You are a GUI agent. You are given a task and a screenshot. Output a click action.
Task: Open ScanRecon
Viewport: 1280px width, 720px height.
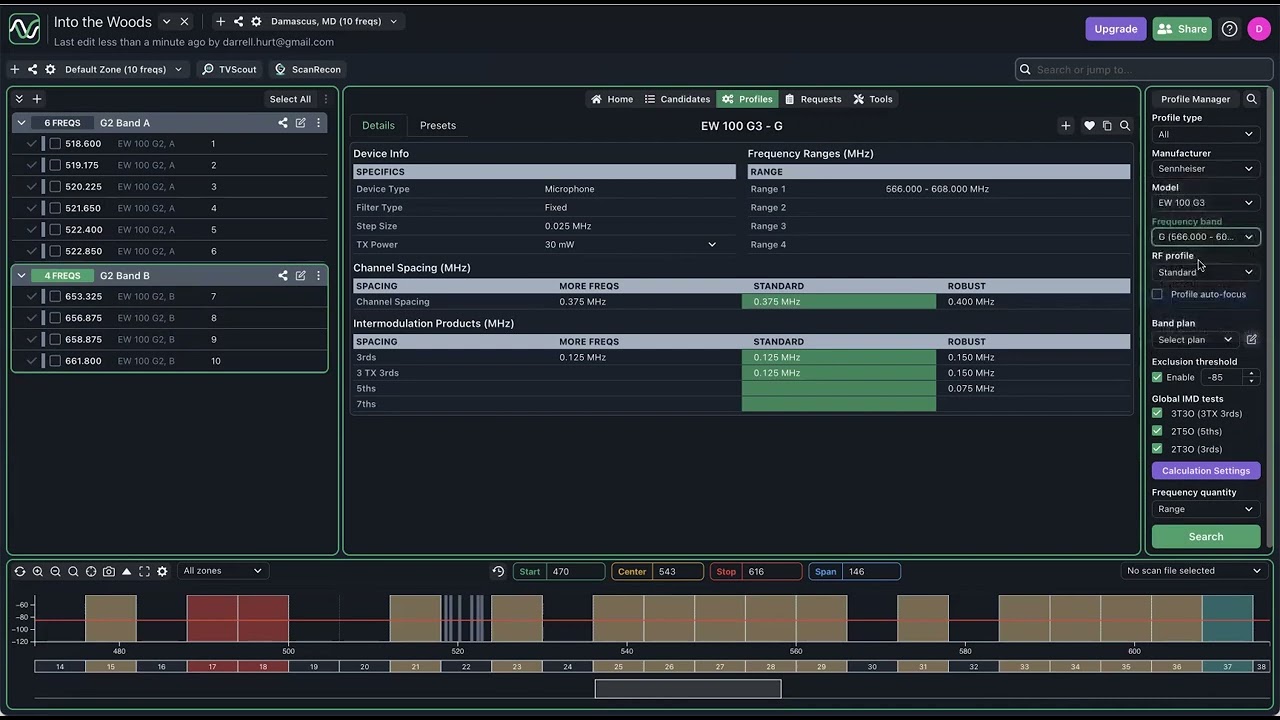[308, 69]
